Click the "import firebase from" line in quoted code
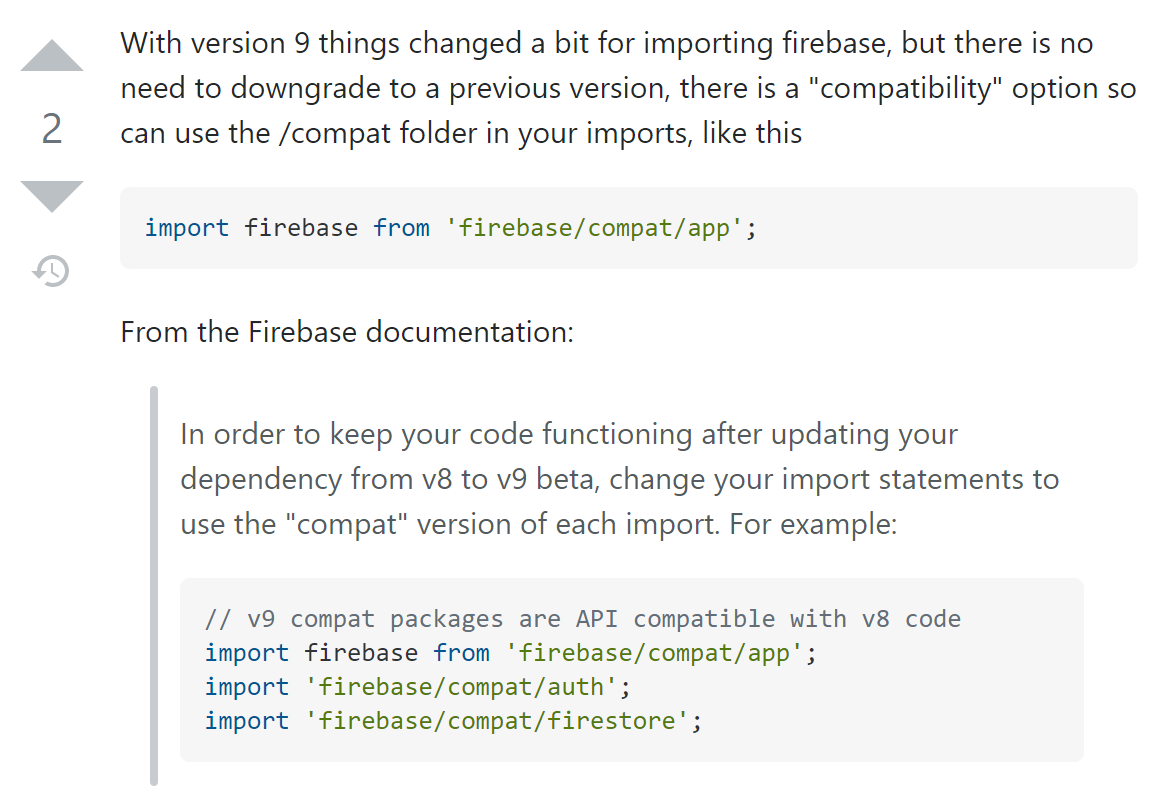Image resolution: width=1154 pixels, height=799 pixels. pyautogui.click(x=510, y=653)
